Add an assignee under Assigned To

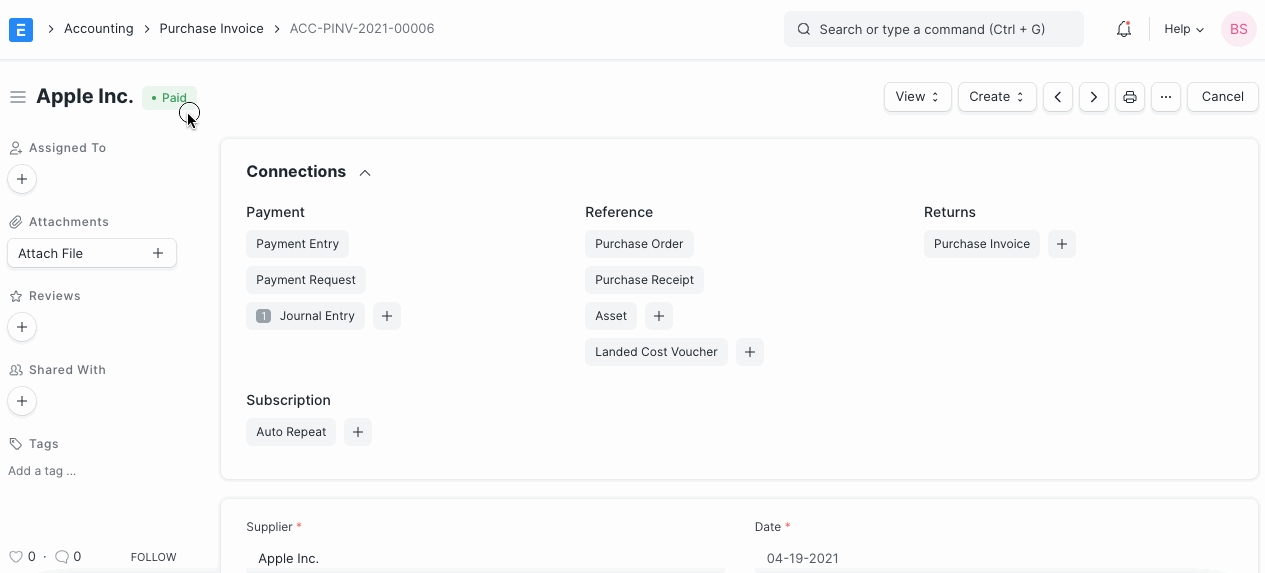click(x=22, y=179)
